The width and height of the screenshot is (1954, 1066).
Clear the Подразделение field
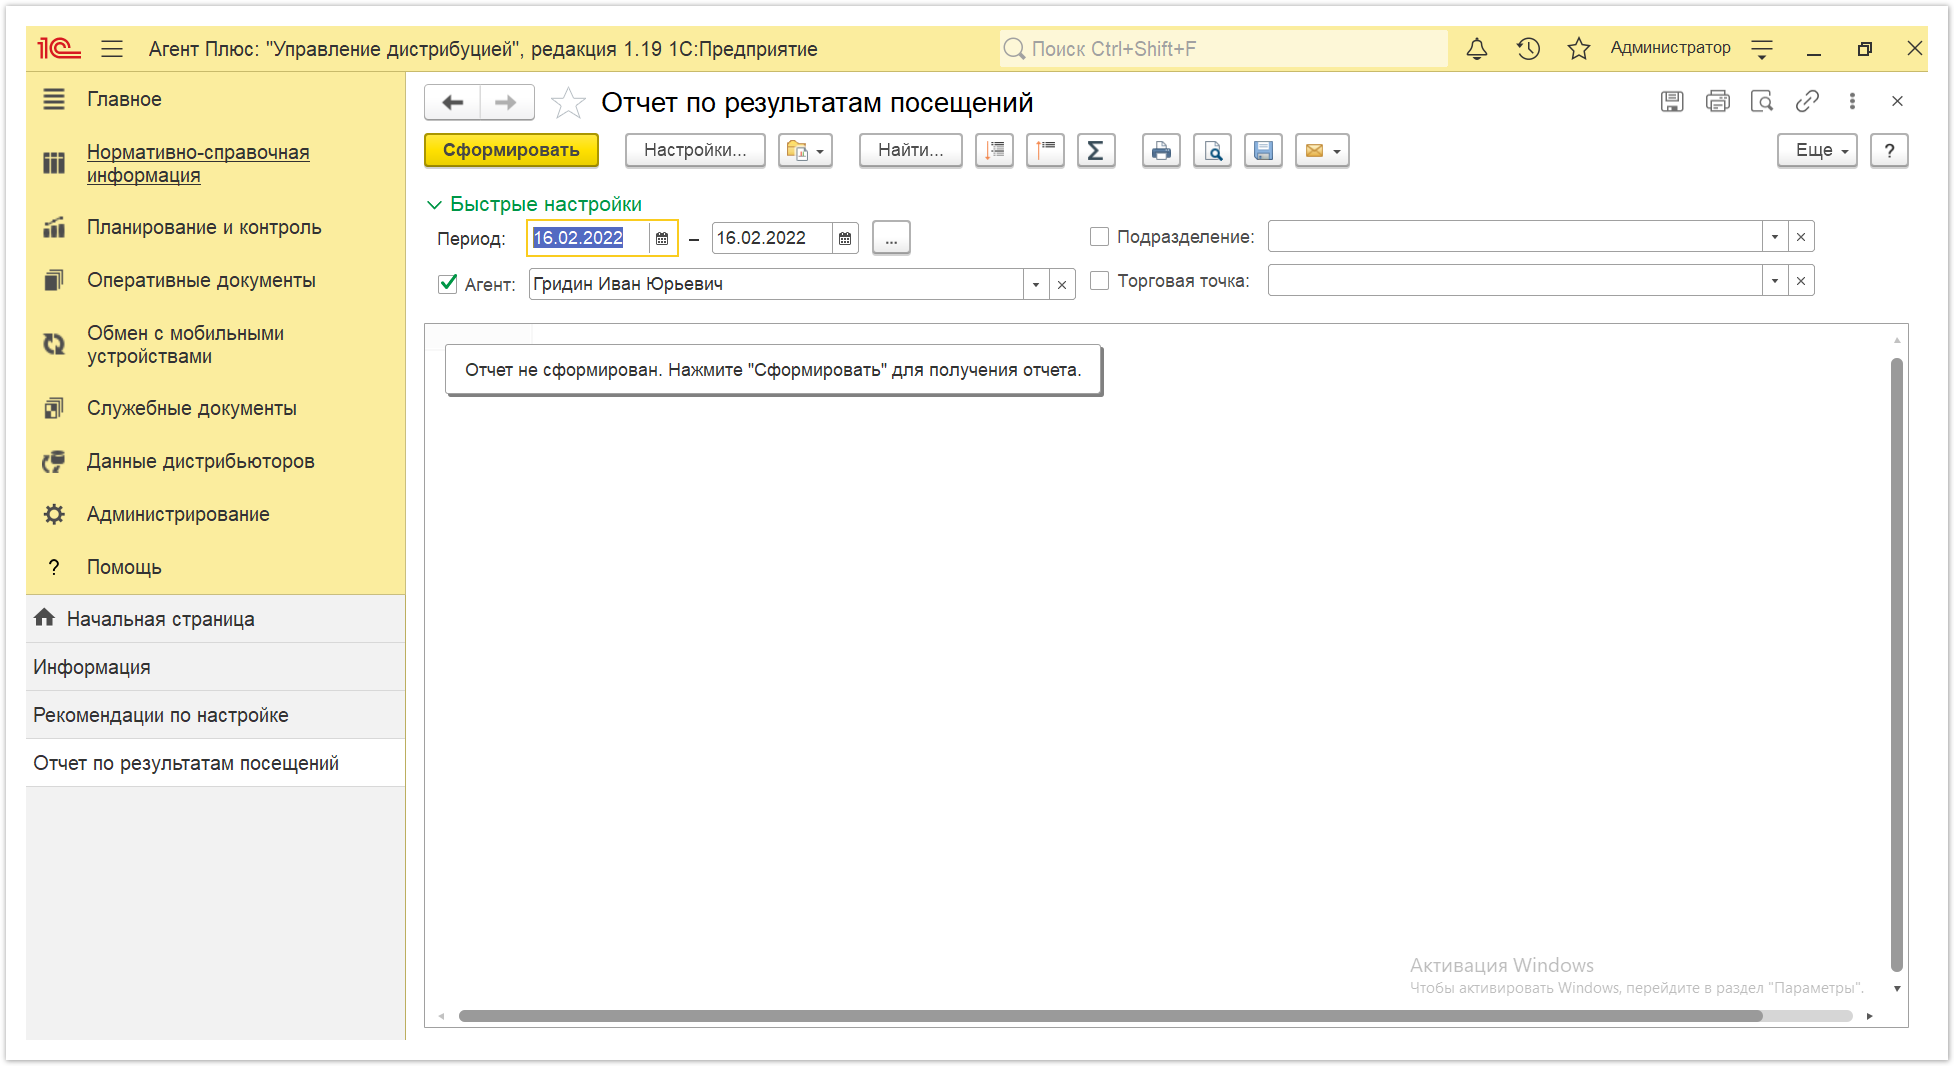pyautogui.click(x=1801, y=237)
